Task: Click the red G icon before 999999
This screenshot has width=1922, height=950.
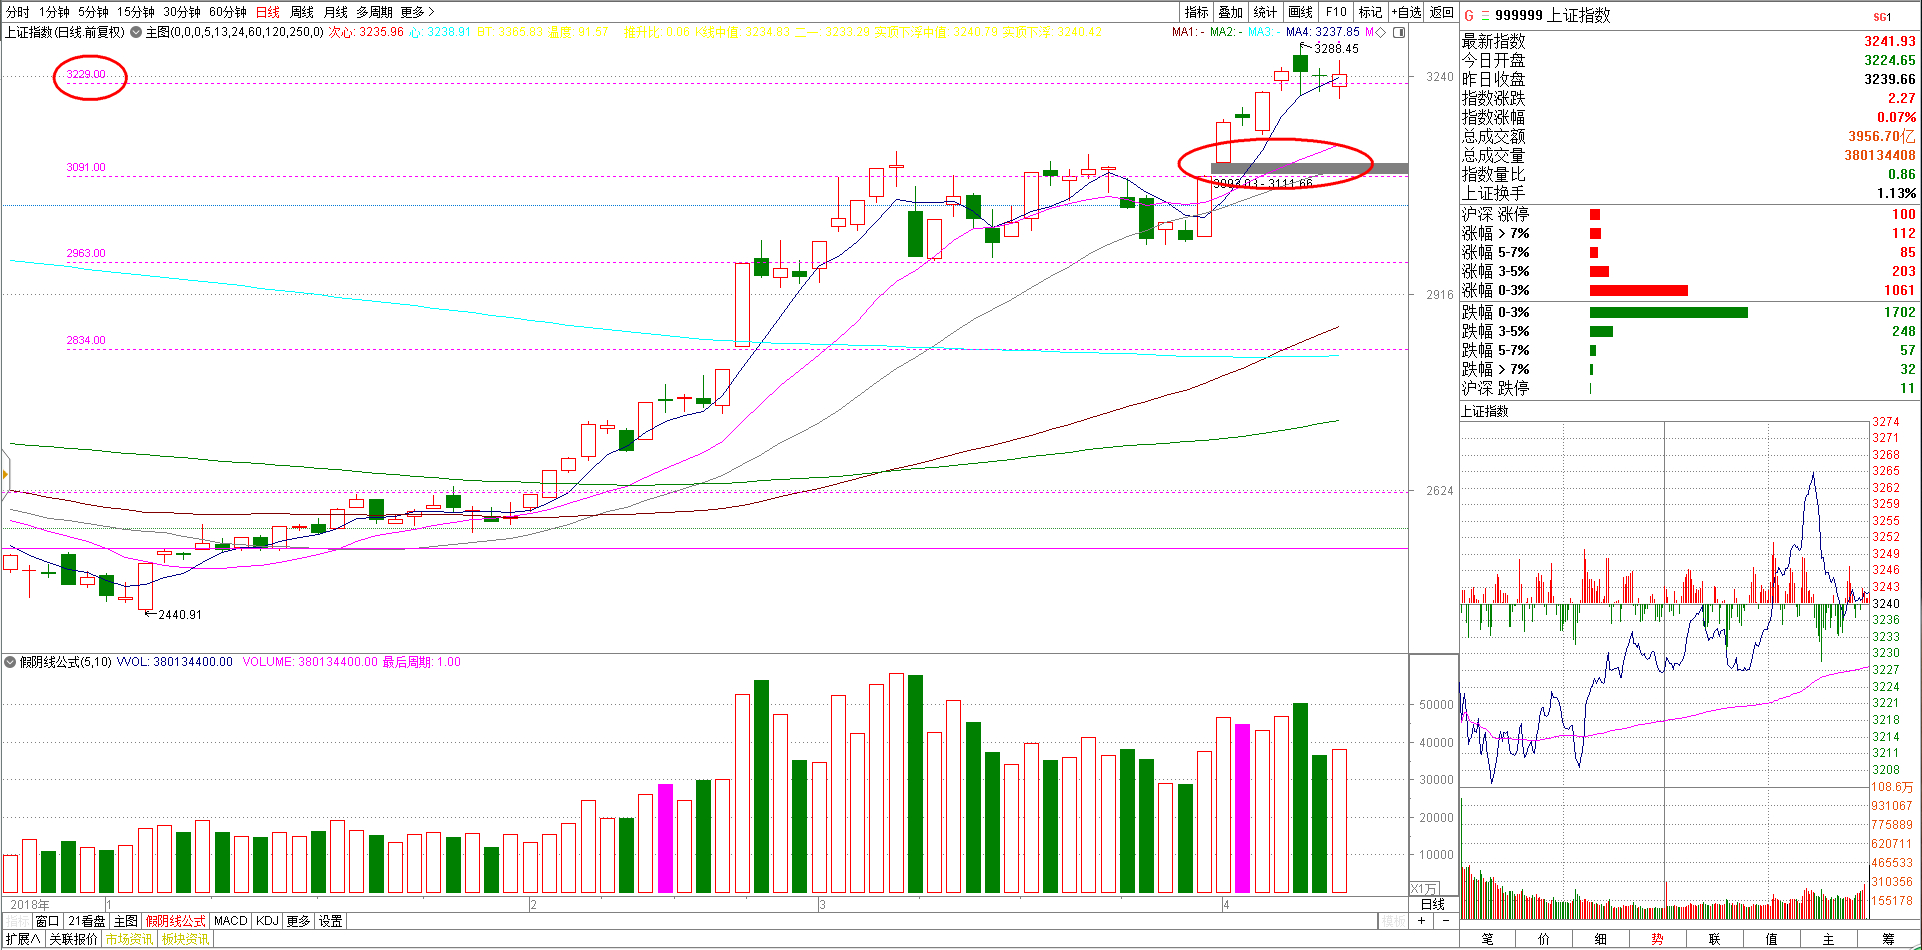Action: (1469, 16)
